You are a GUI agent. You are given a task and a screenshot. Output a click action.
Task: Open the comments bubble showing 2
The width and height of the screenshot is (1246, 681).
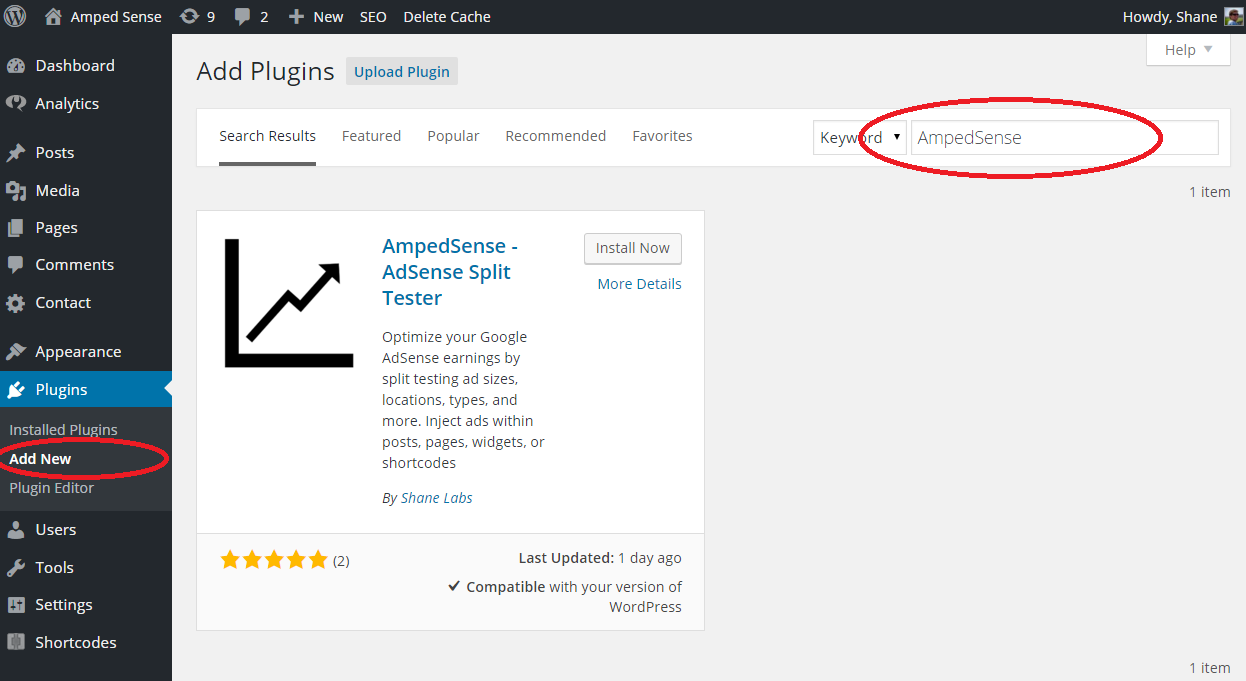(x=242, y=17)
